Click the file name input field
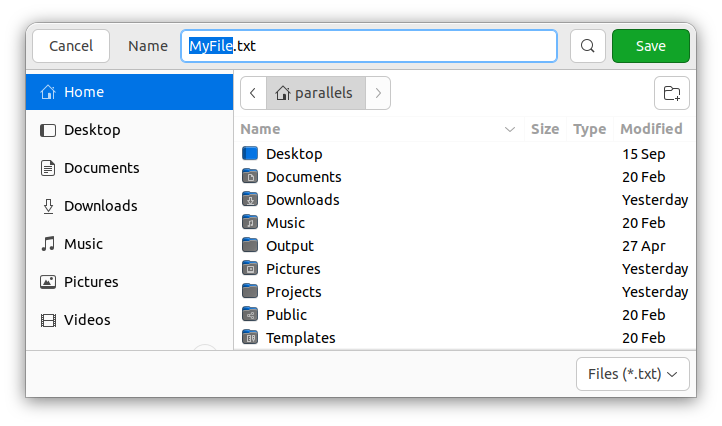 400,46
